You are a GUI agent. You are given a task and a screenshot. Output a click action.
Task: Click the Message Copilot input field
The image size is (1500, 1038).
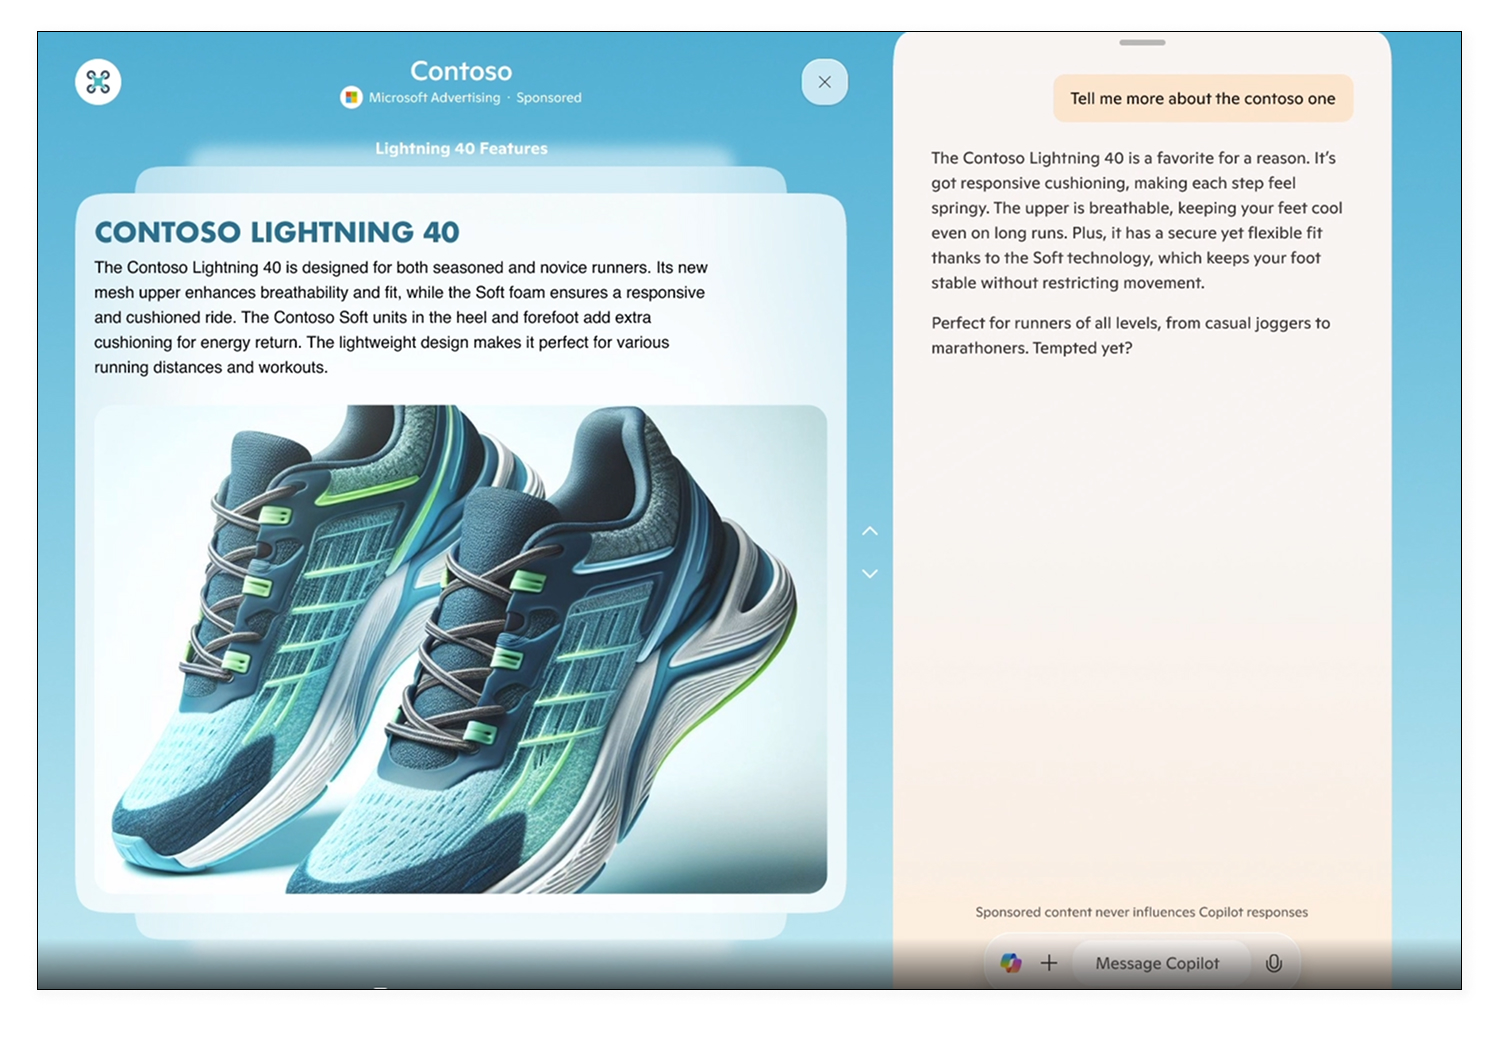(1160, 963)
